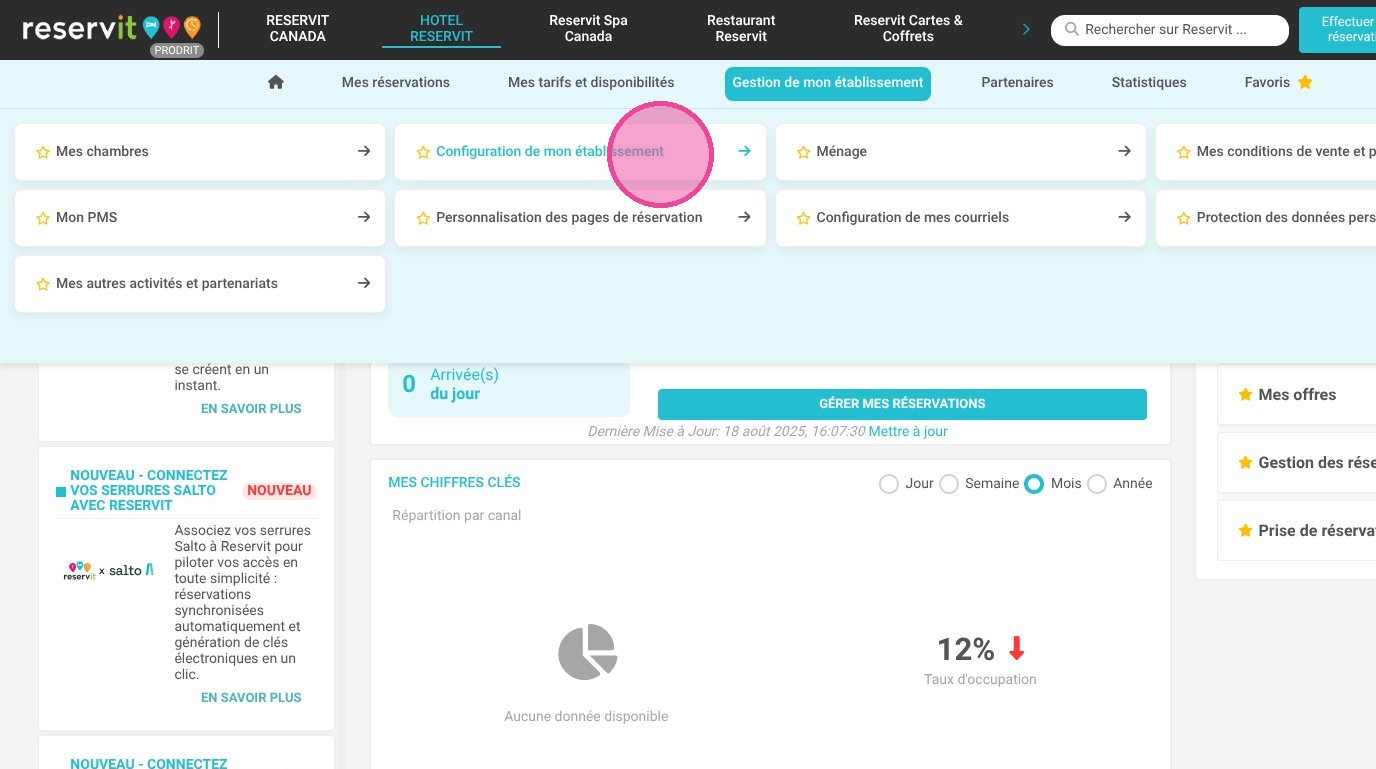Click the Favoris star icon
This screenshot has height=769, width=1376.
[1305, 82]
